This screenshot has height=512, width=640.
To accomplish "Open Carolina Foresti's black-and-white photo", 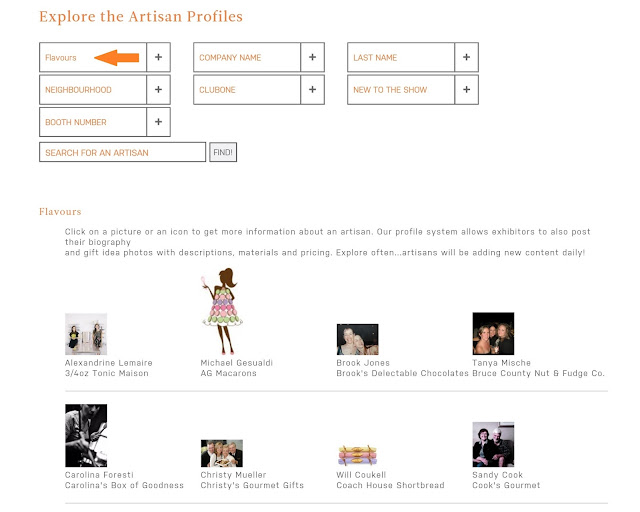I will point(86,436).
